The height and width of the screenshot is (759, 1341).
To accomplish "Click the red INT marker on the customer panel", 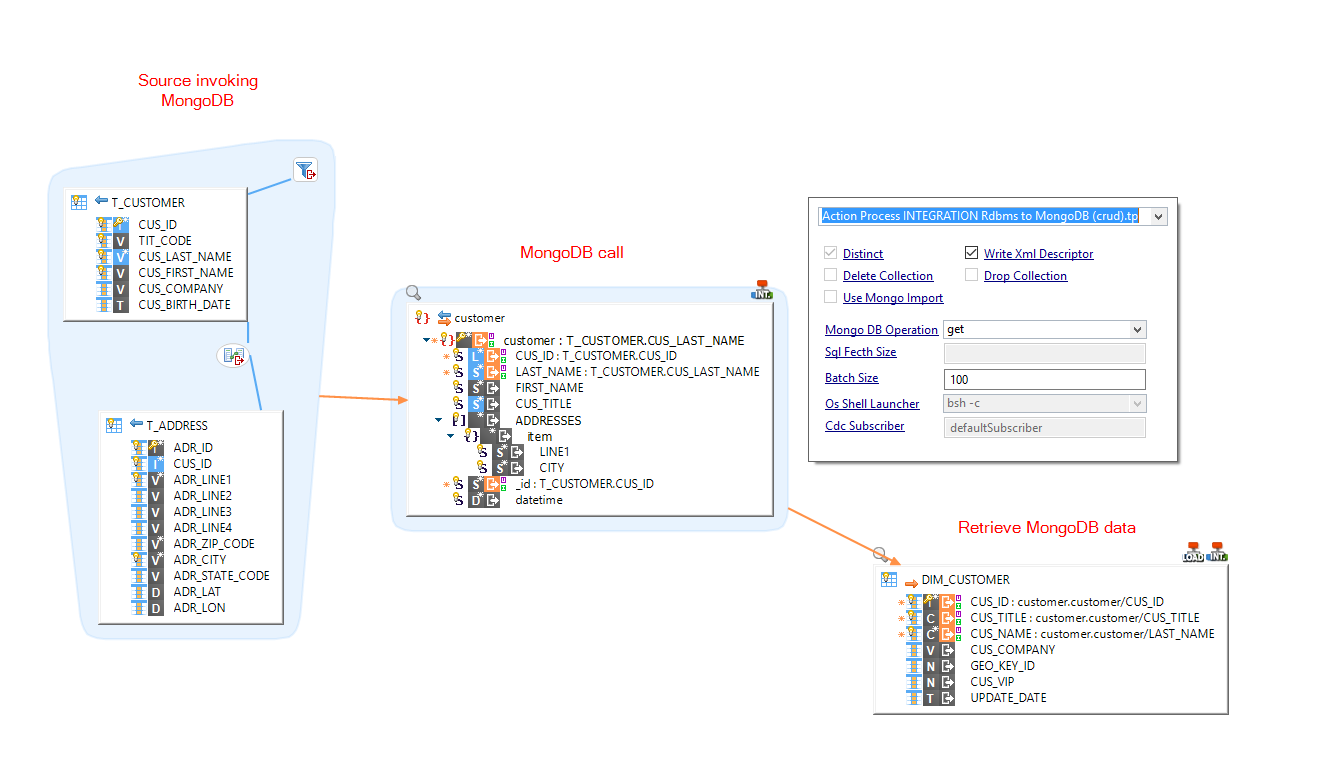I will click(x=761, y=289).
